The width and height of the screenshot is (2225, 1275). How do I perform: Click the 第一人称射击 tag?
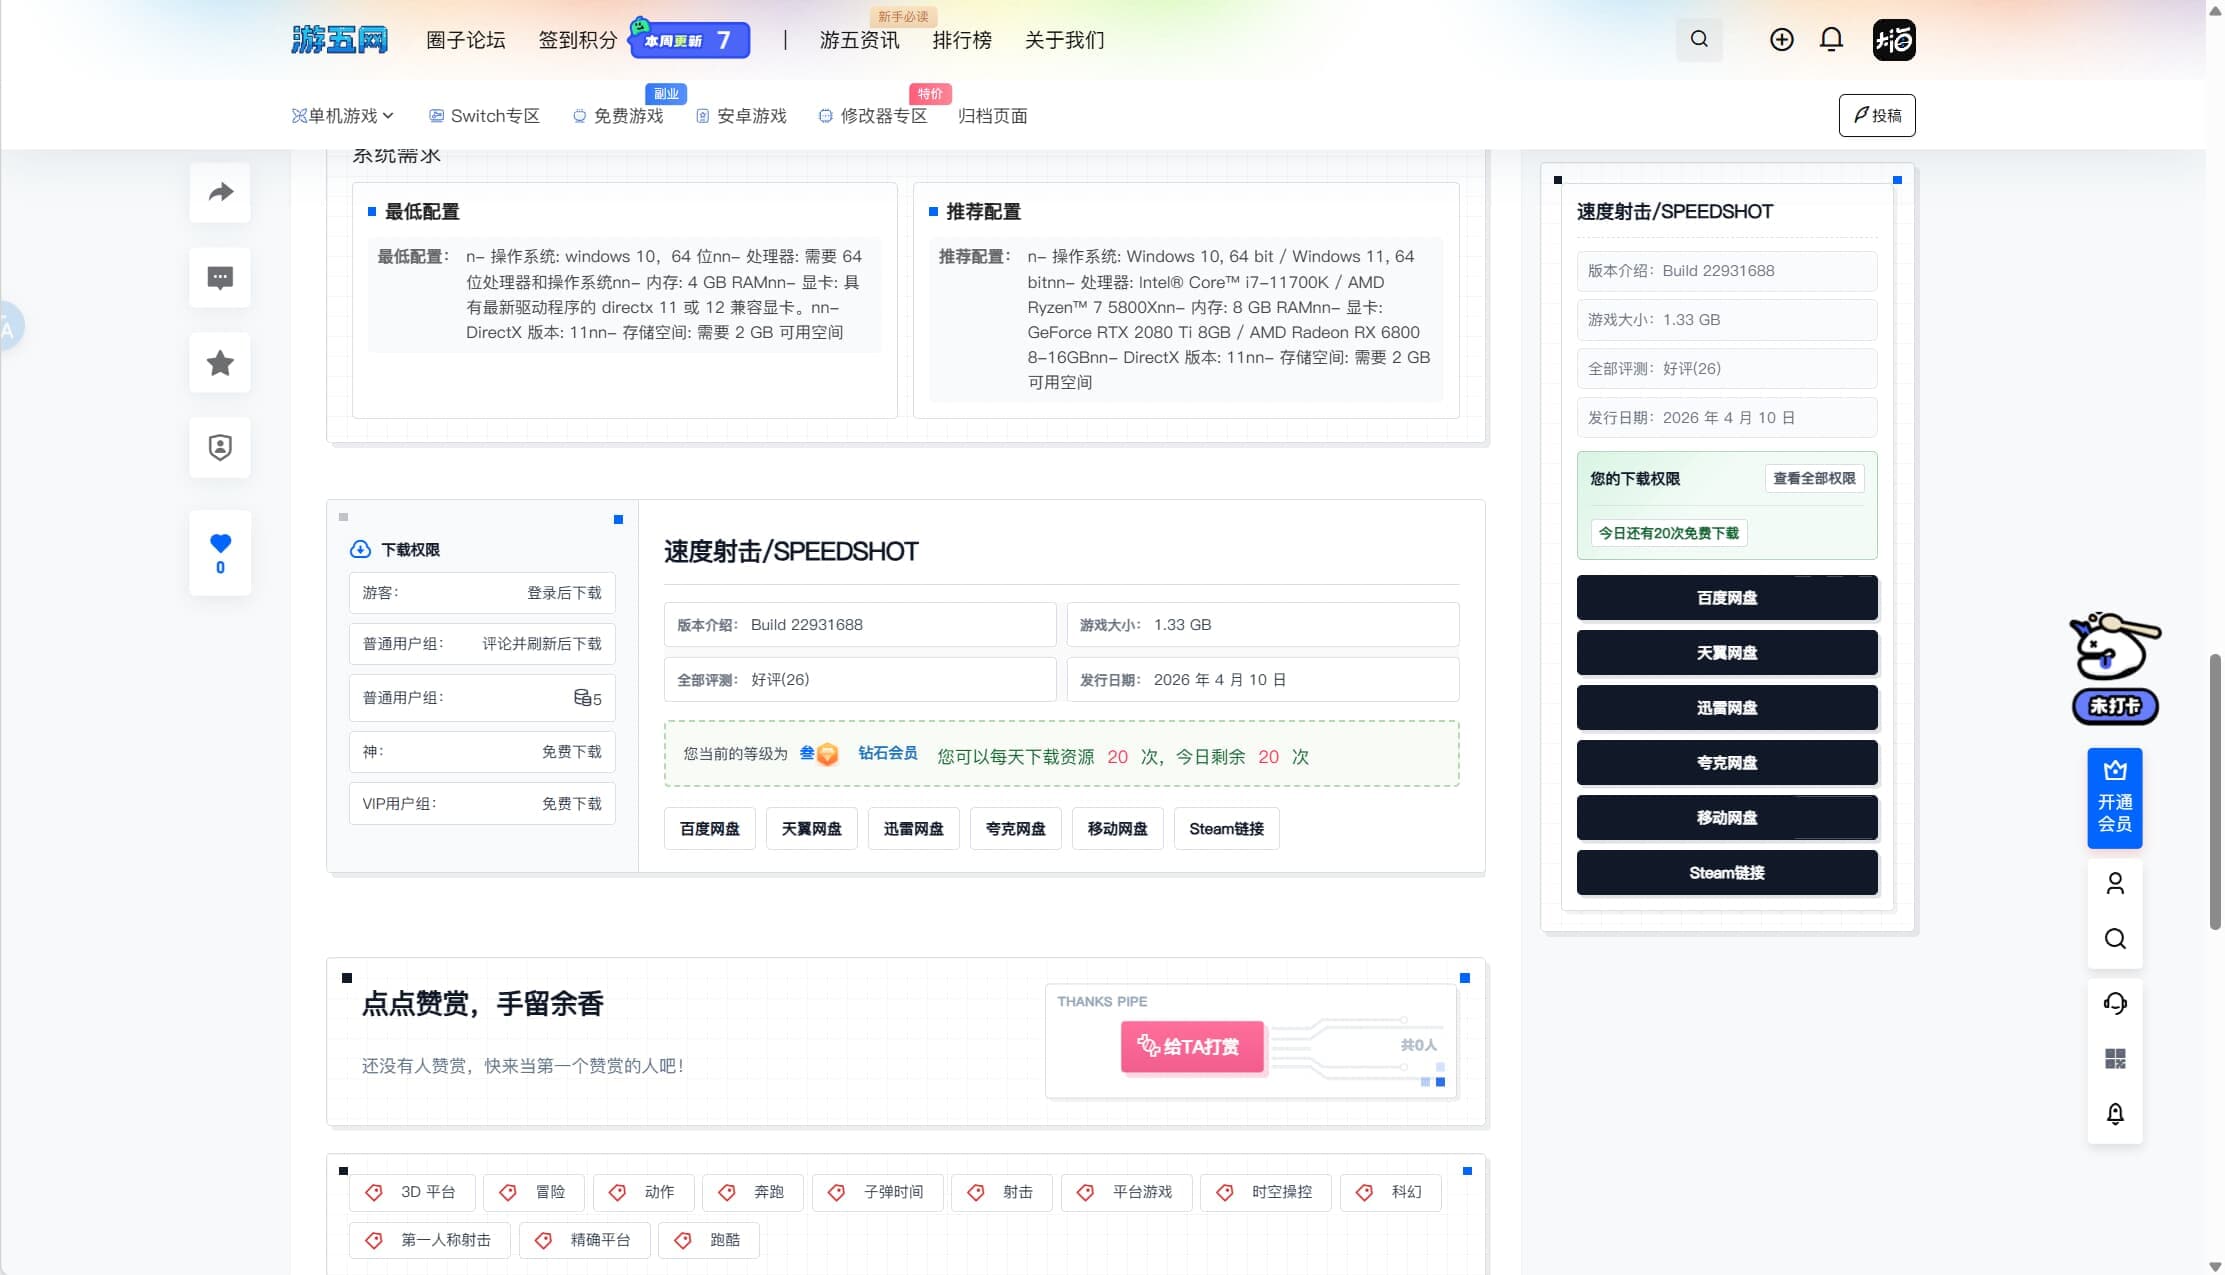(x=430, y=1240)
